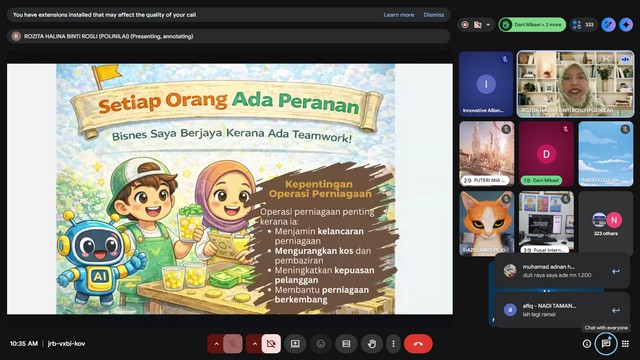Screen dimensions: 640x360
Task: Click the pencil magic-wand icon at top right
Action: pos(608,24)
